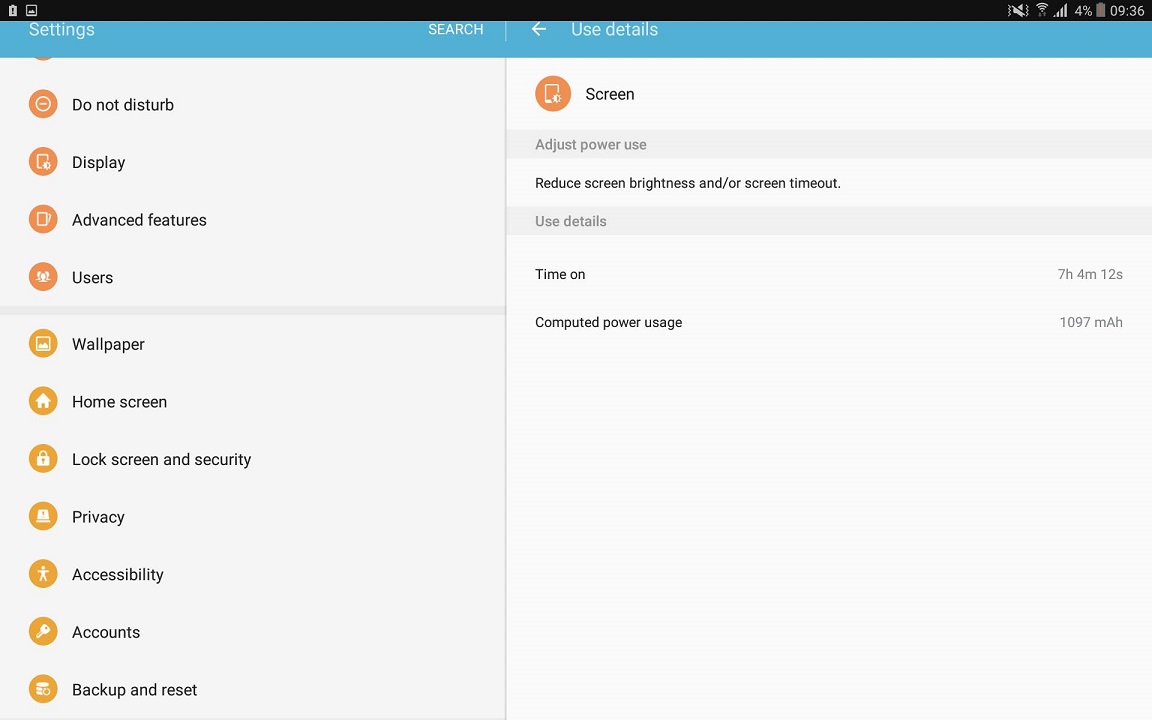Tap the 4% battery percentage
1152x720 pixels.
1083,10
